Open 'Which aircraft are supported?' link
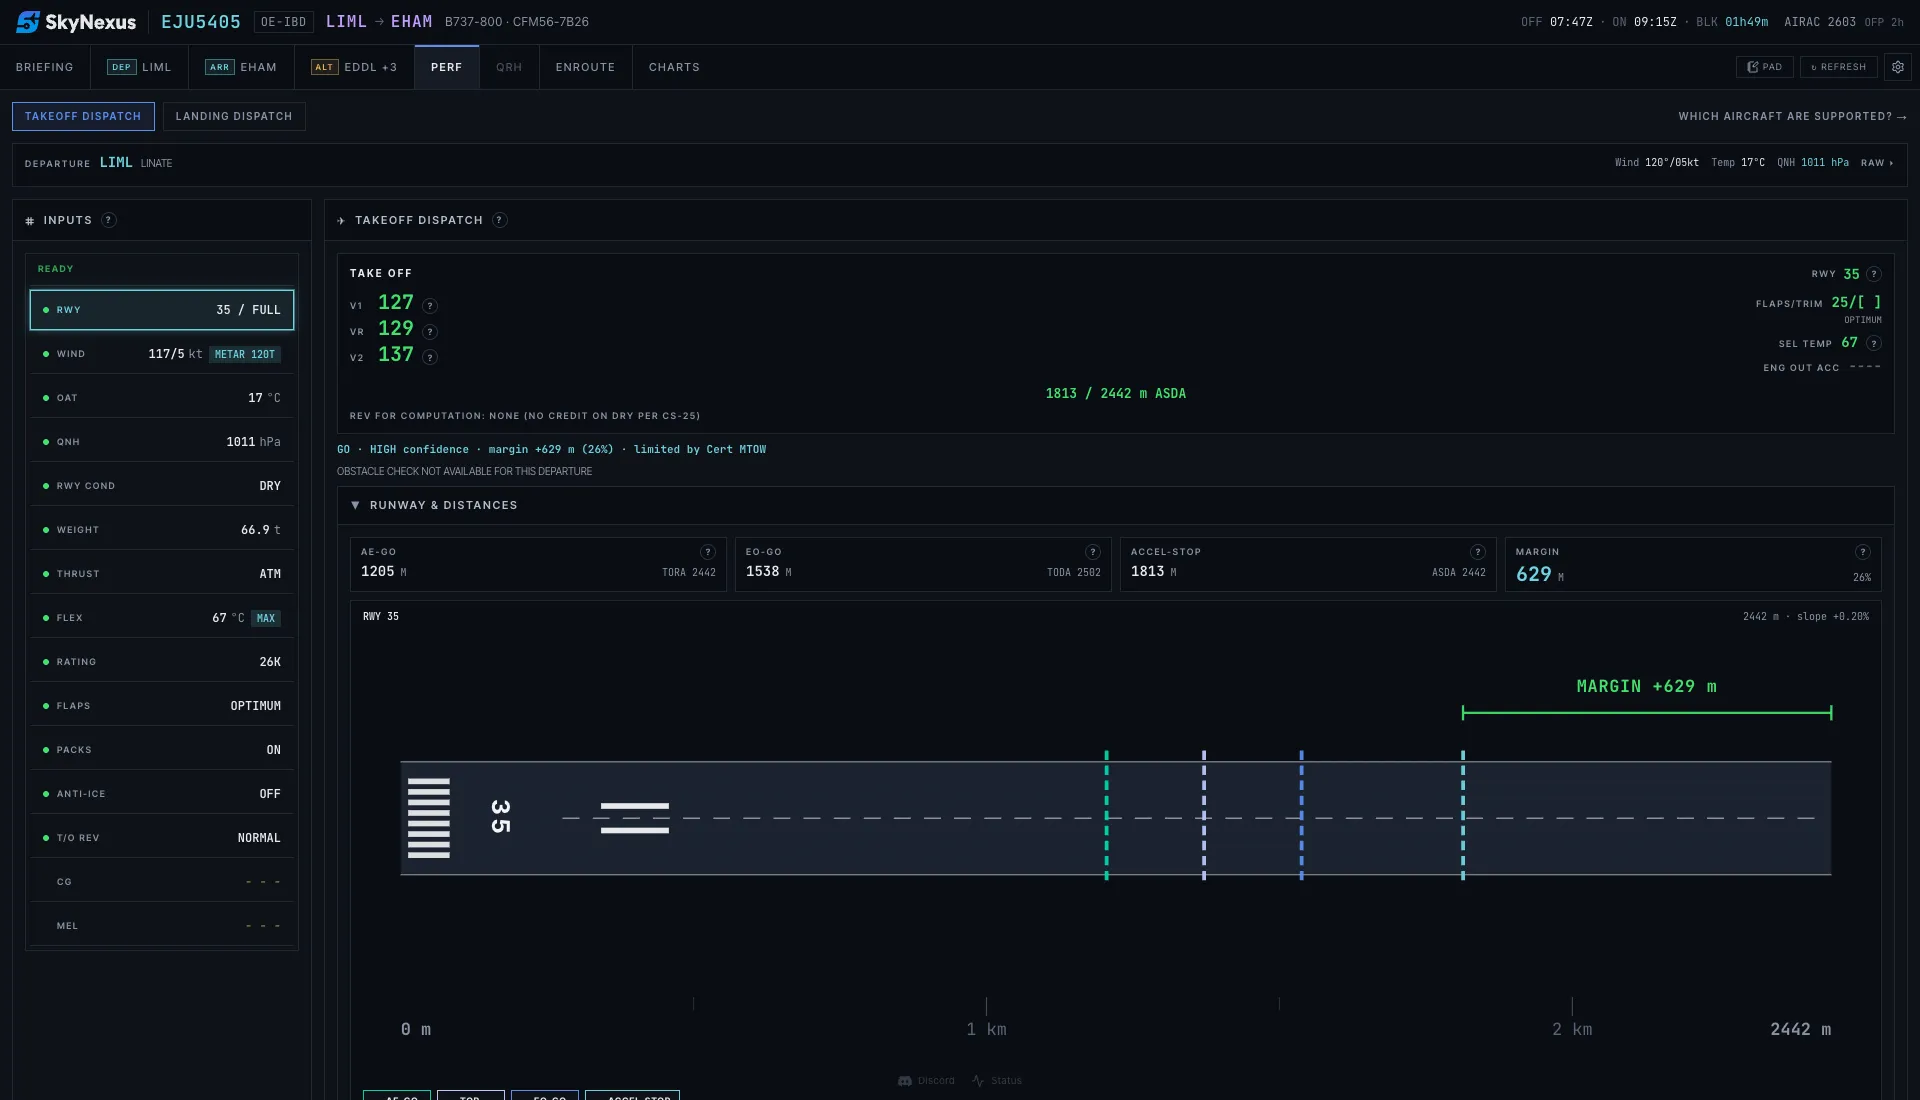The image size is (1920, 1100). click(x=1793, y=117)
